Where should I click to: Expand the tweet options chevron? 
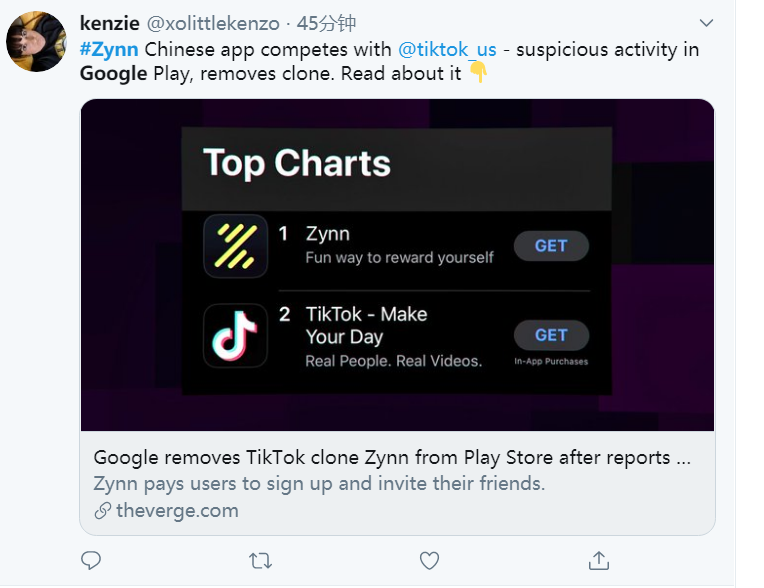706,23
